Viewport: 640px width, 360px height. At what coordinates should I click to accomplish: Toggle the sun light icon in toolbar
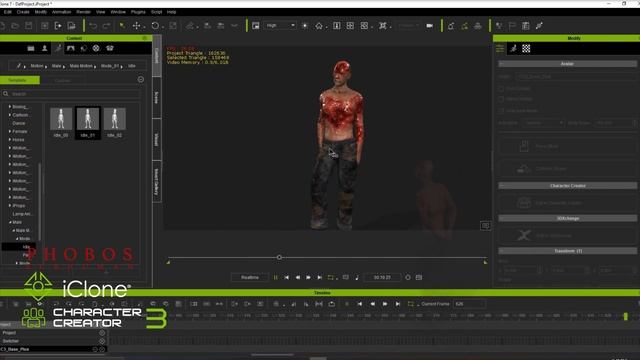click(x=305, y=26)
